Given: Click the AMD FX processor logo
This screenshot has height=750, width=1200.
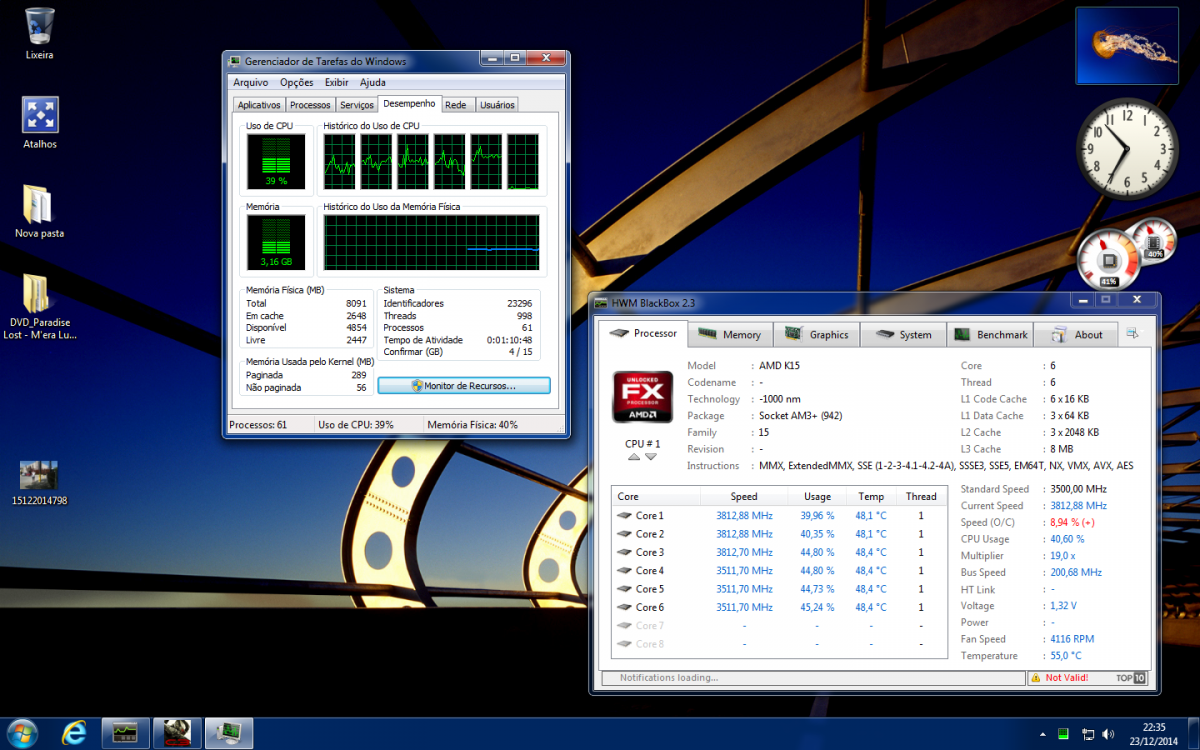Looking at the screenshot, I should coord(642,397).
